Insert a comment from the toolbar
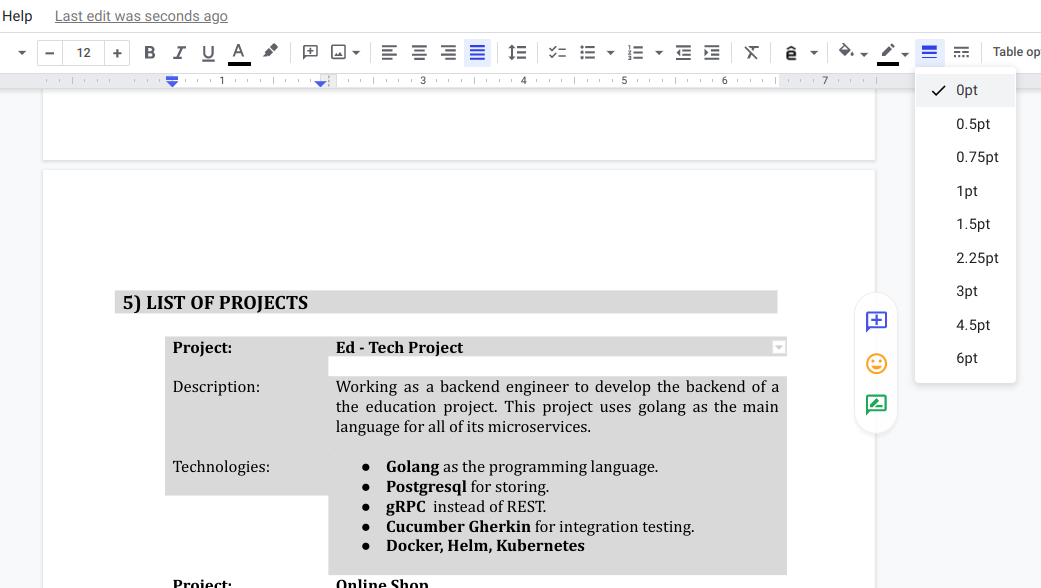The image size is (1041, 588). [310, 52]
